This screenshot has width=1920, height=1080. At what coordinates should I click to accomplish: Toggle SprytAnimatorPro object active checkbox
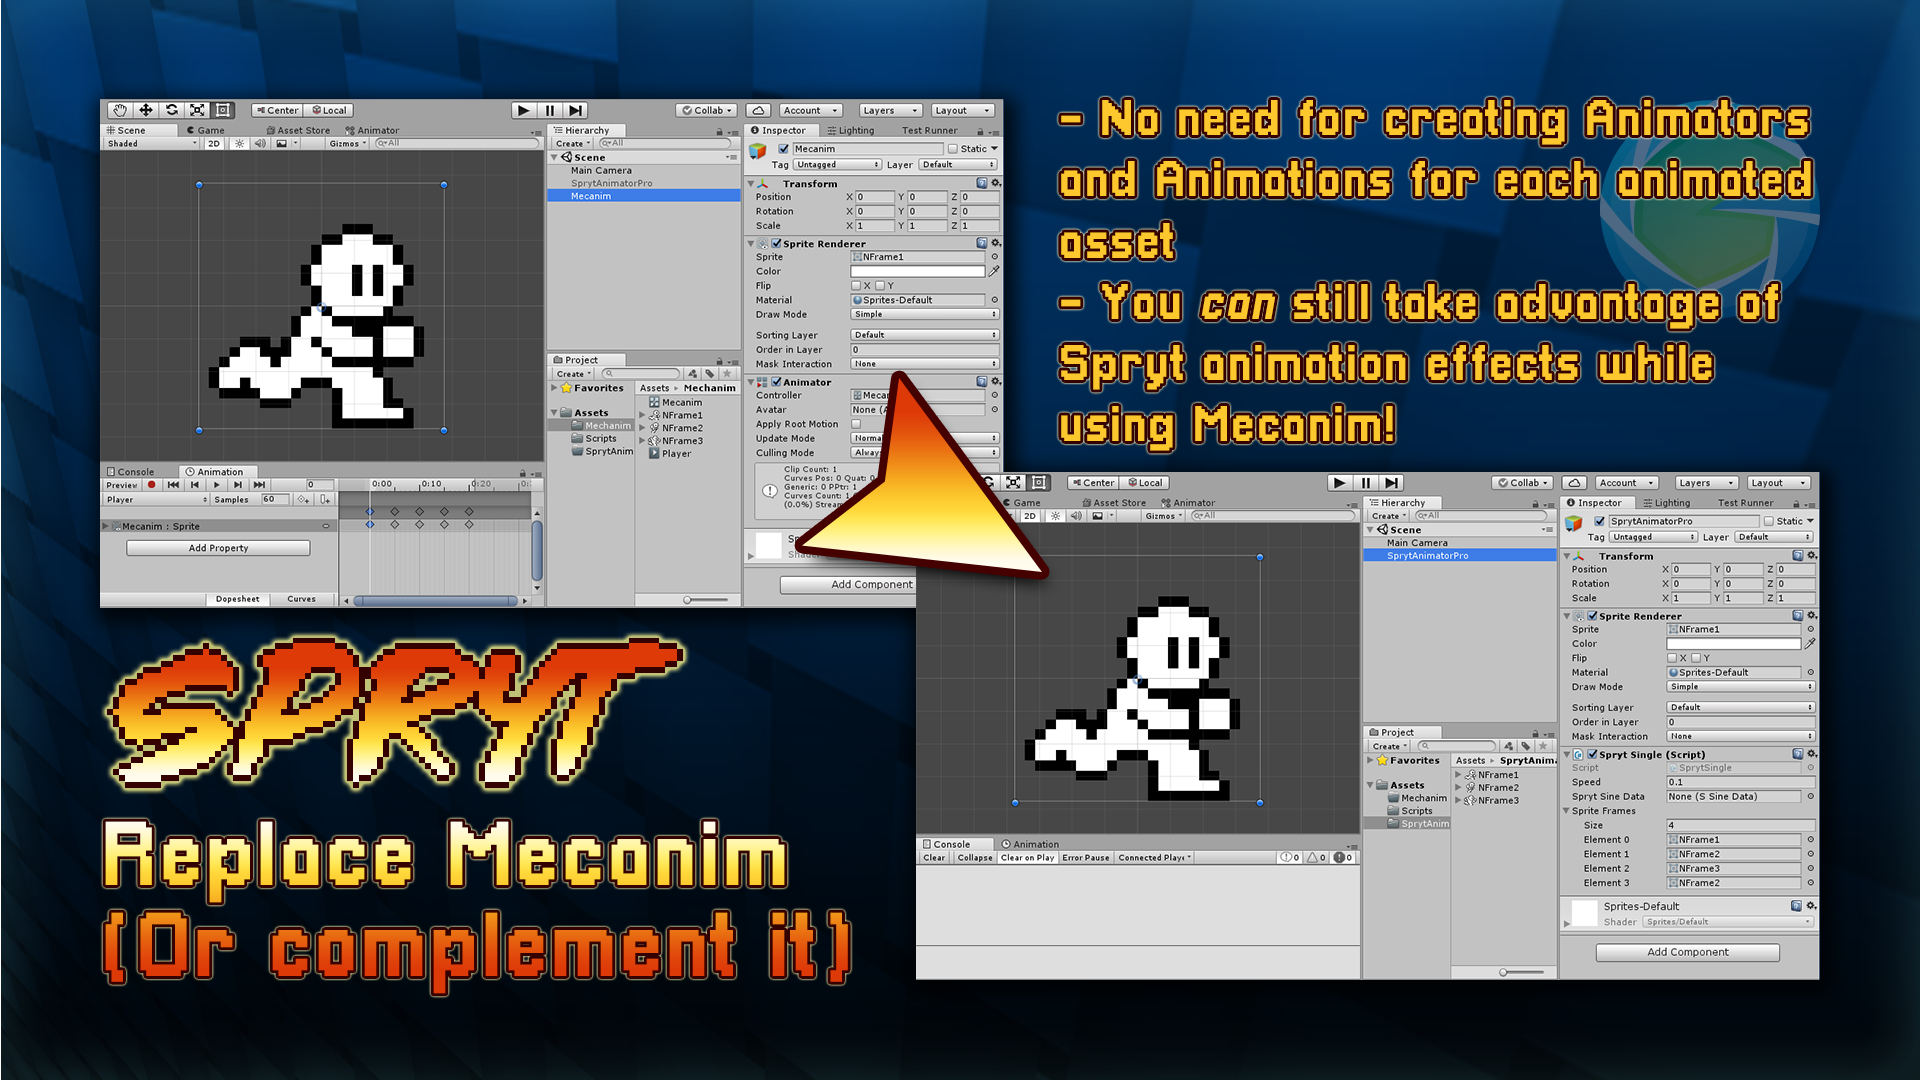click(x=1600, y=521)
